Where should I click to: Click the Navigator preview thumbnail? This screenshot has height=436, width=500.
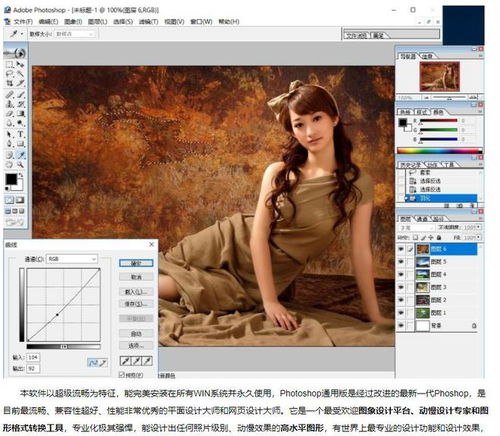[439, 76]
